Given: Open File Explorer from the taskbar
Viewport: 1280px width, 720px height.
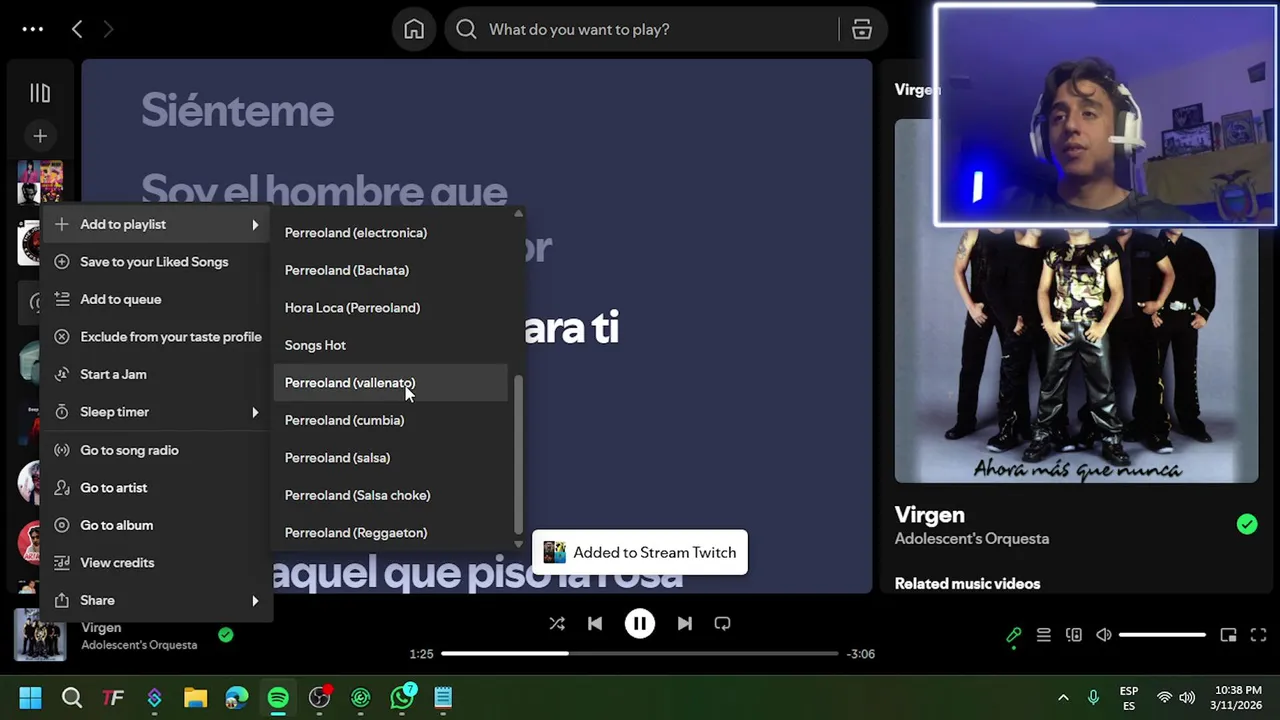Looking at the screenshot, I should click(195, 698).
